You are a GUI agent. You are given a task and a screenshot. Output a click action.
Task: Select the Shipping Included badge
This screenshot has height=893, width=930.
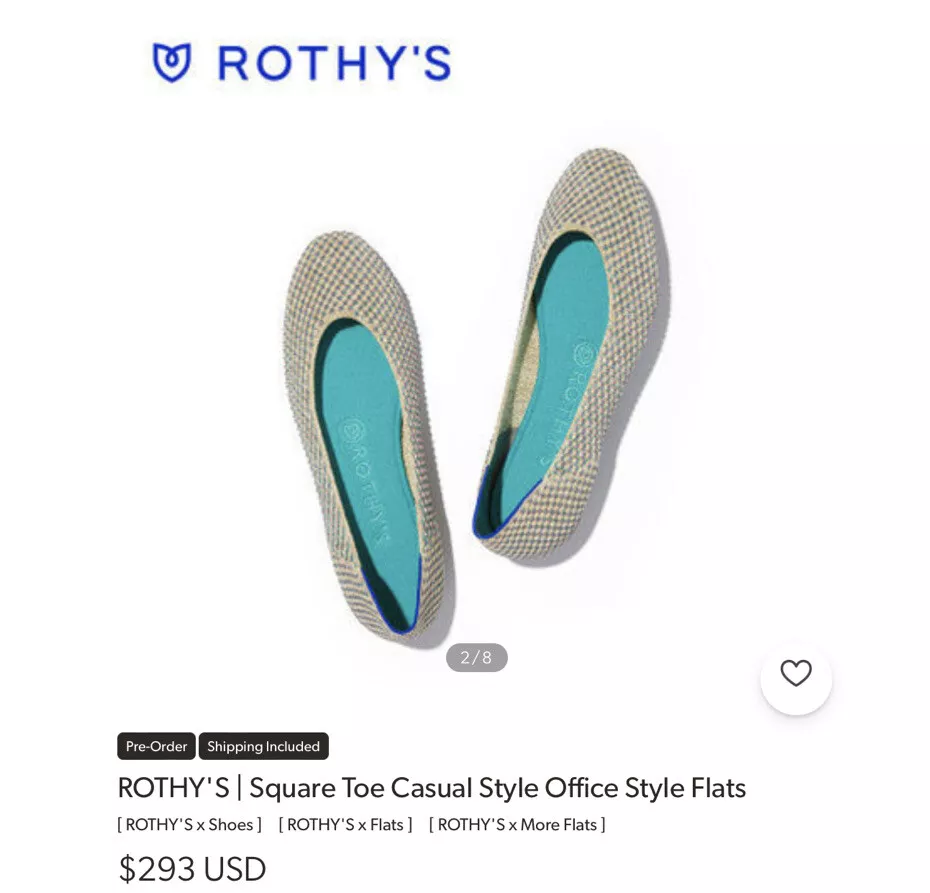pos(263,746)
